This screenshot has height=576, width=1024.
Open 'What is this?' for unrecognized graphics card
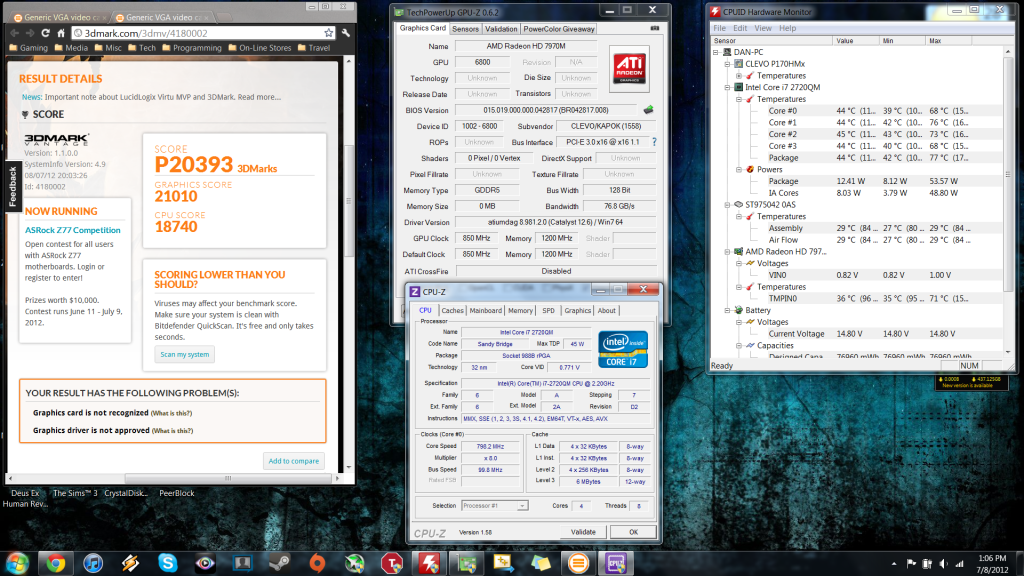point(171,413)
